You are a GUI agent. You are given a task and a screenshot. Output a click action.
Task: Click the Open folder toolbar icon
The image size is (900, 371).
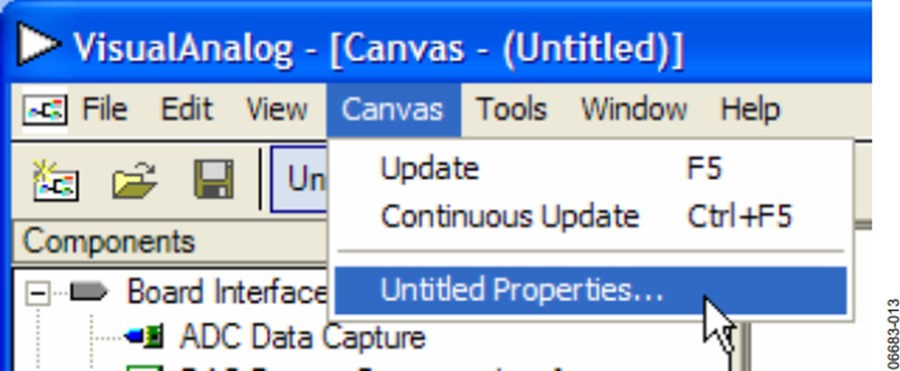[135, 180]
